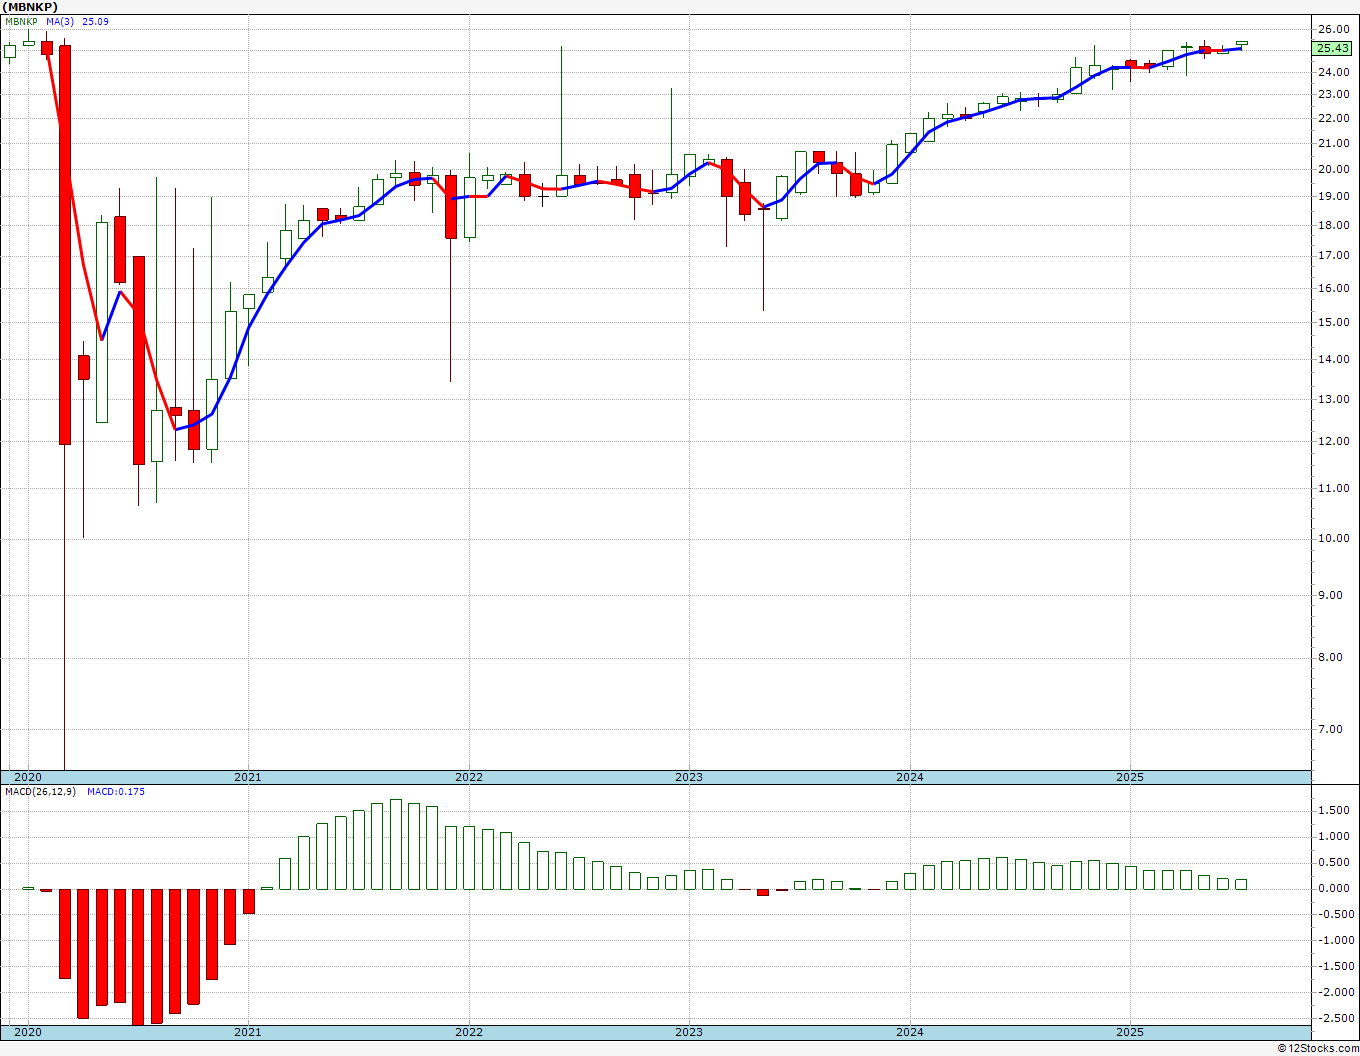
Task: Click 2021 on the MACD panel time axis
Action: [247, 1032]
